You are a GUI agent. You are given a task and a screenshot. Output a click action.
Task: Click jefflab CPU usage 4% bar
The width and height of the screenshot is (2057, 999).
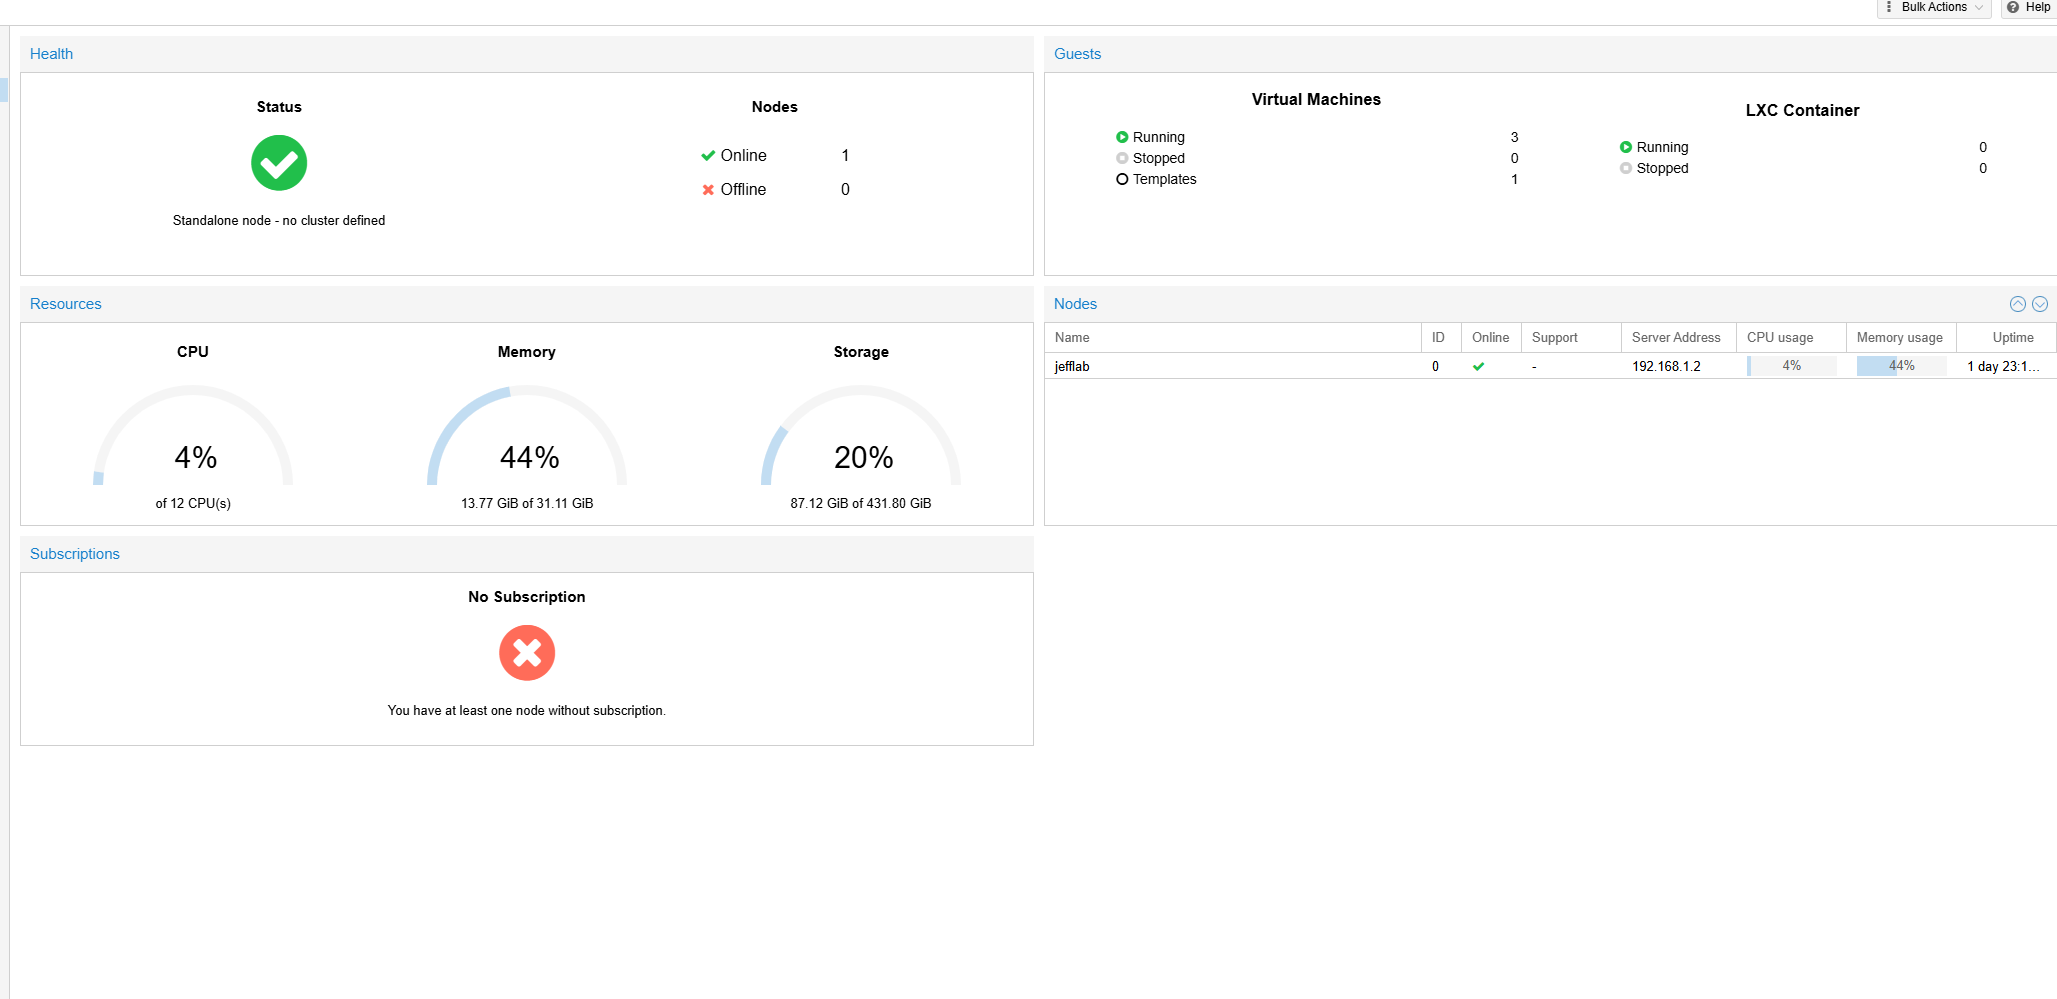click(x=1791, y=366)
